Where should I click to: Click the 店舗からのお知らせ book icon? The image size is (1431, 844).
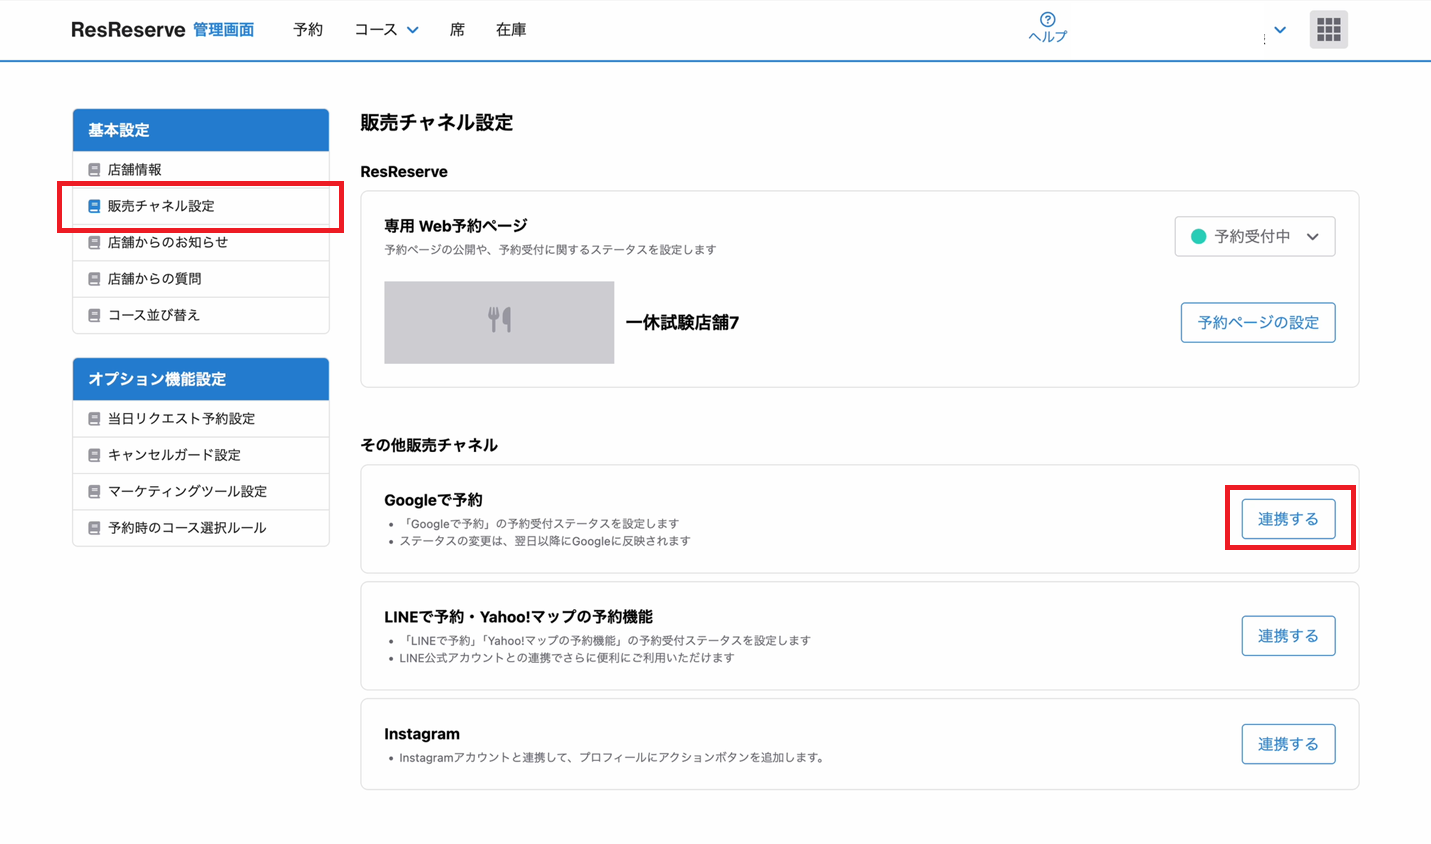point(94,242)
